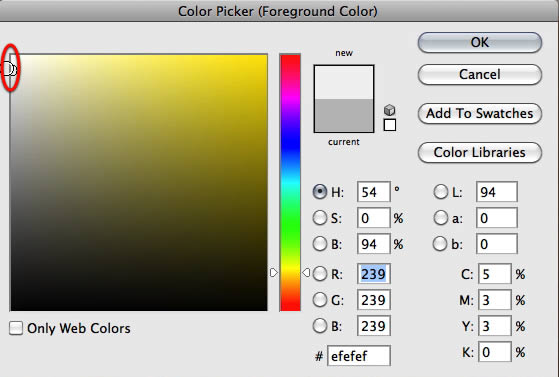Click Add To Swatches button
The image size is (559, 377).
point(480,113)
